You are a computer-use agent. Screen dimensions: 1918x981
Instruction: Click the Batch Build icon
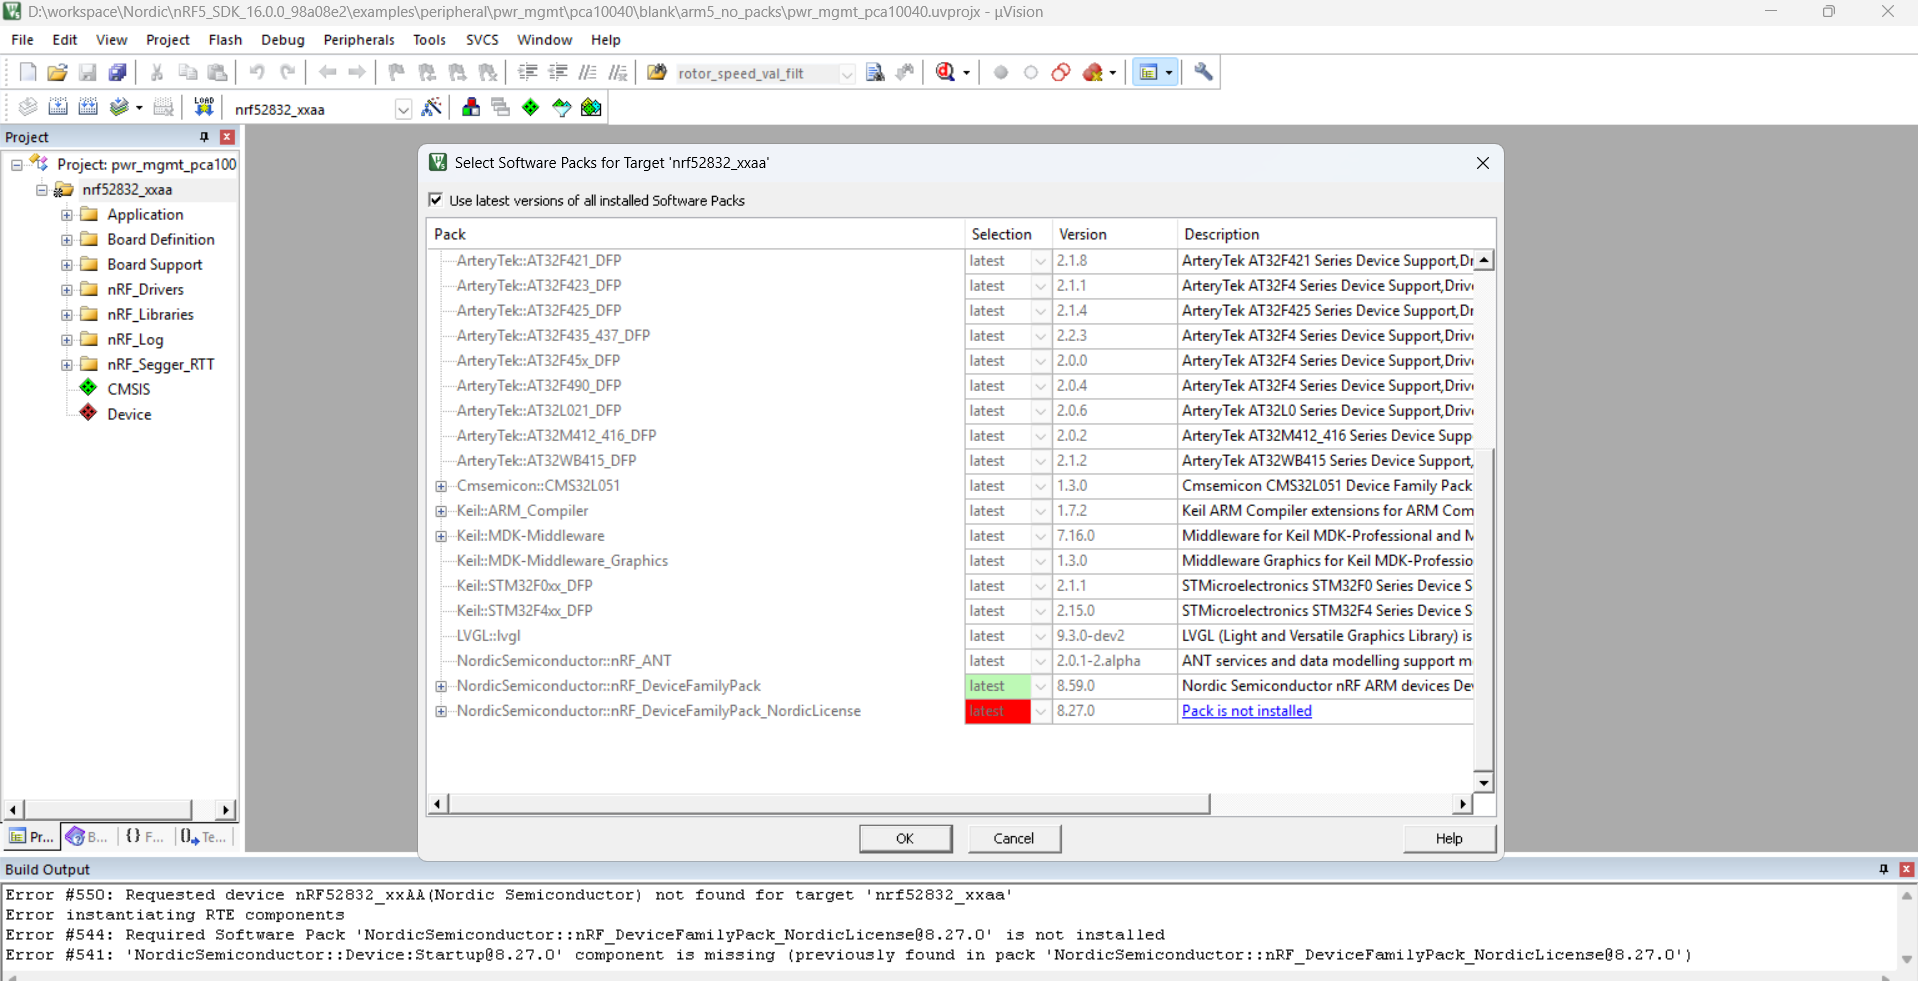119,107
